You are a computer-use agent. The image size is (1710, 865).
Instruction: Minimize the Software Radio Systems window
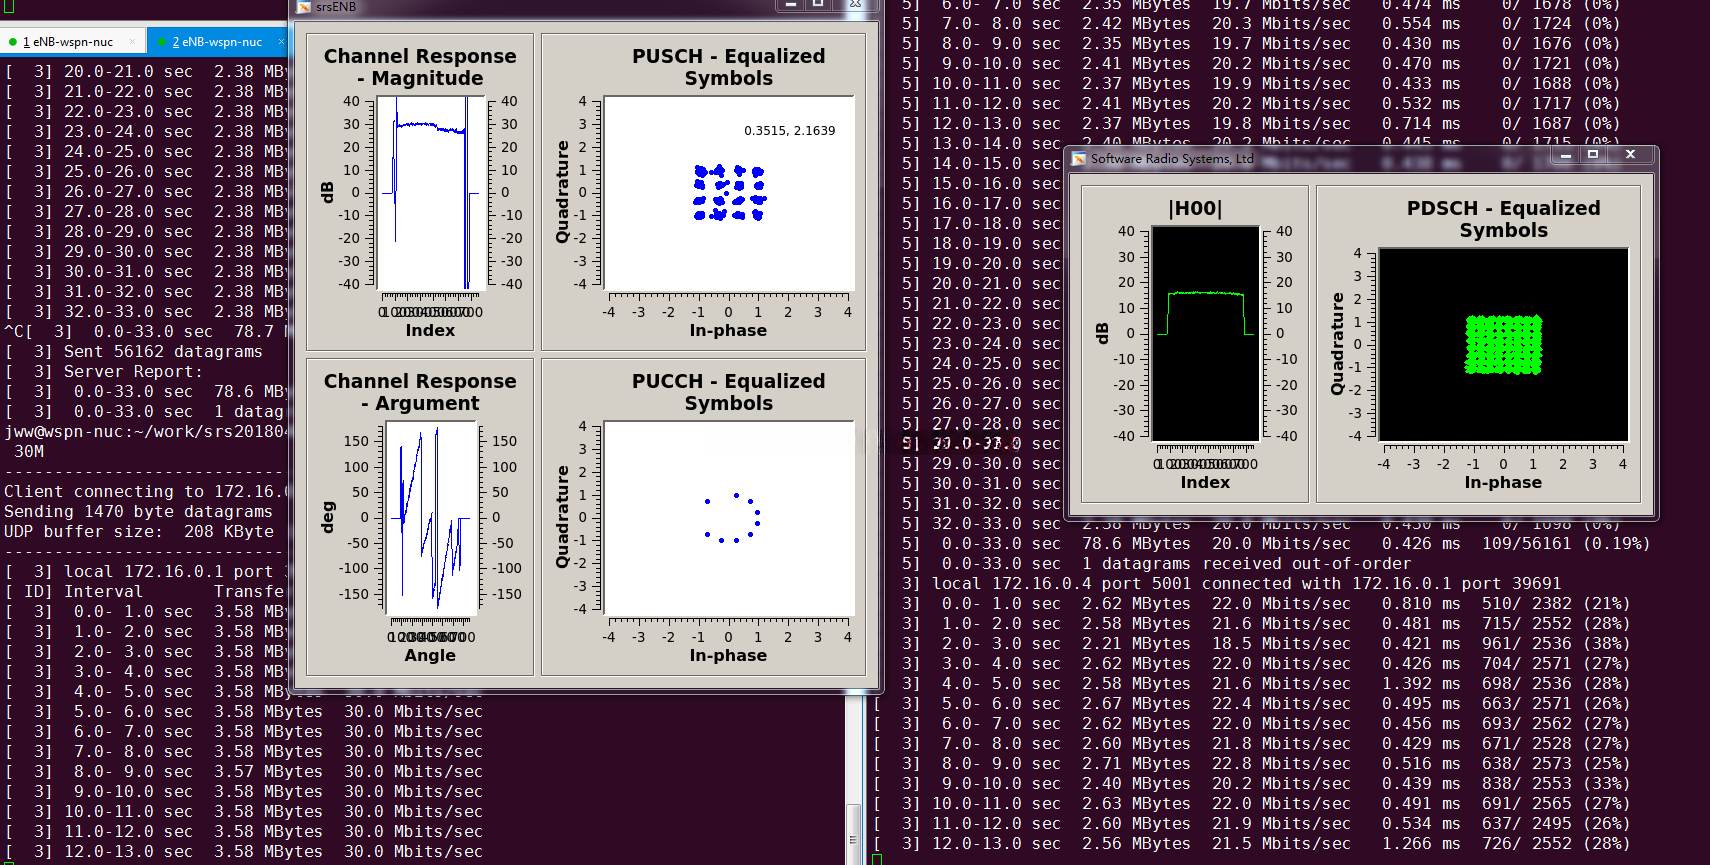tap(1564, 155)
